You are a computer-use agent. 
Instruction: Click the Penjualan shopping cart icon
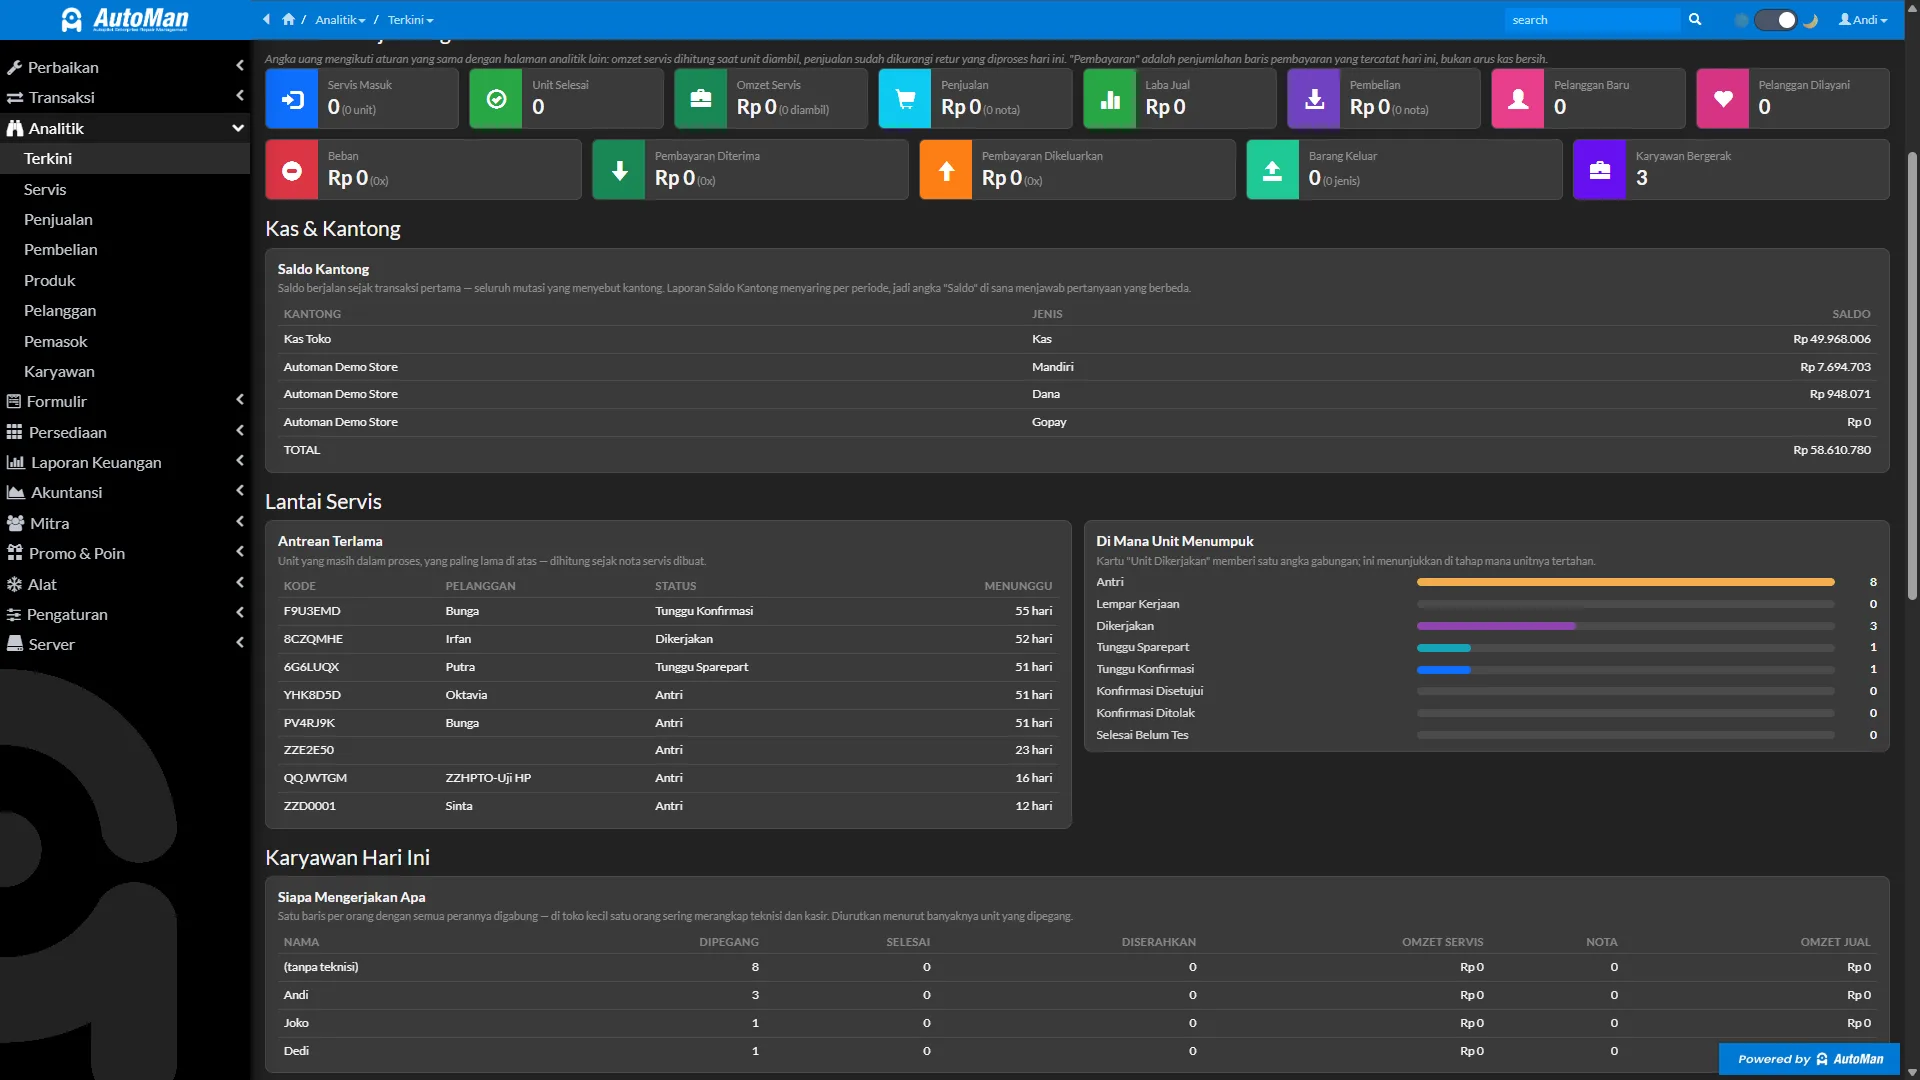(905, 99)
